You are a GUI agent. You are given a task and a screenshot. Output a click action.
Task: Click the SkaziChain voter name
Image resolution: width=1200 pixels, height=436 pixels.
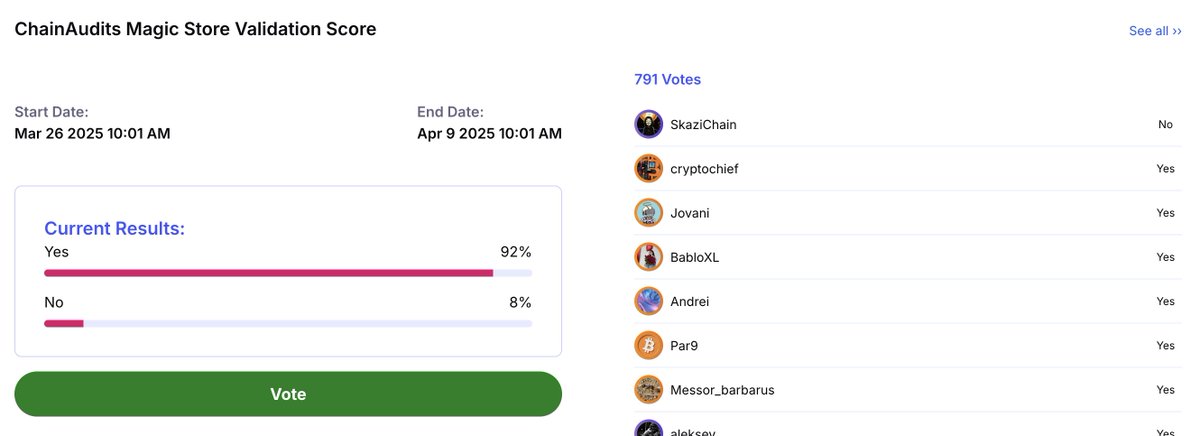[x=703, y=125]
